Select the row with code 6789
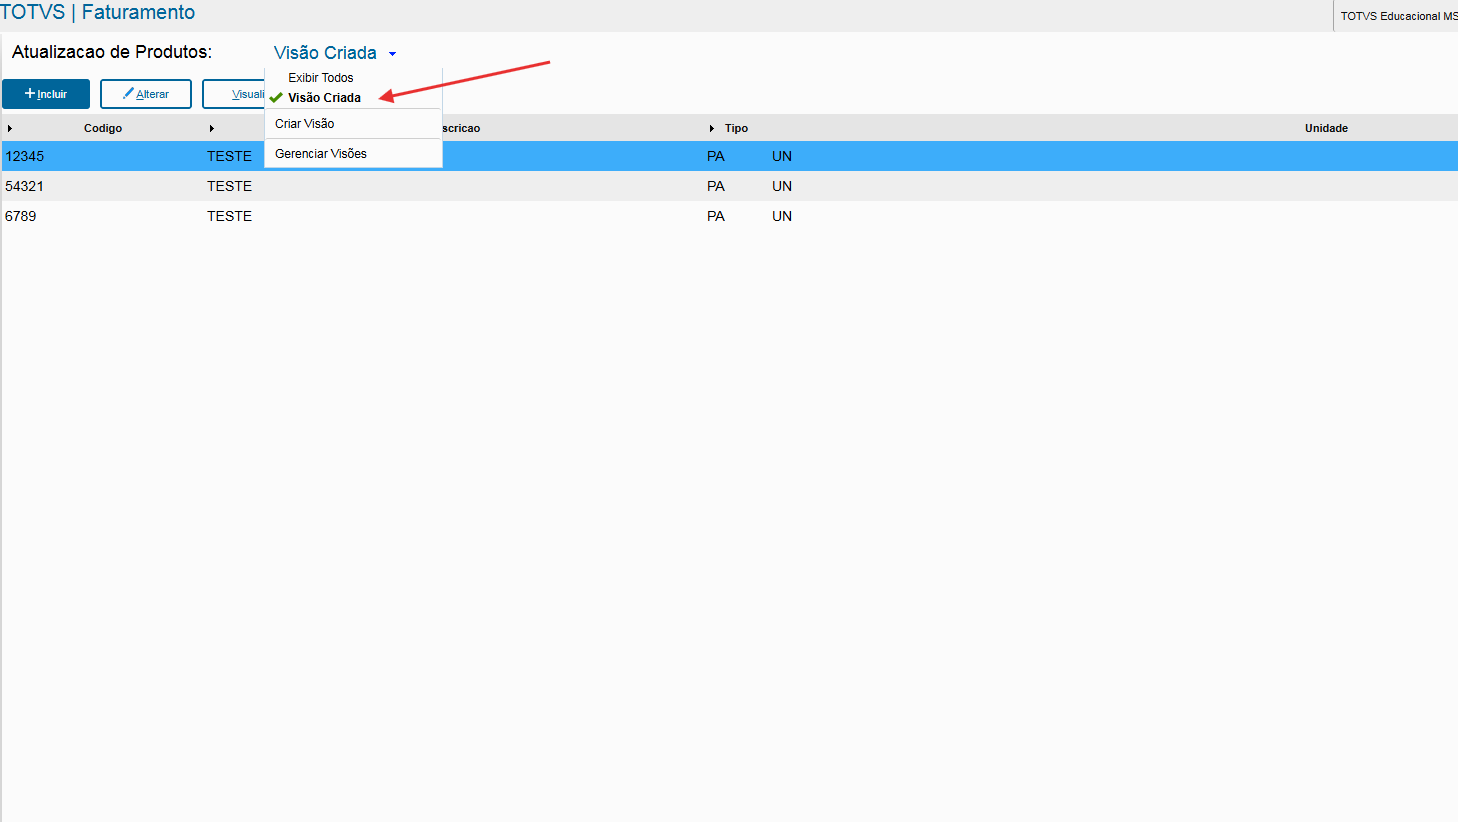 pos(729,216)
